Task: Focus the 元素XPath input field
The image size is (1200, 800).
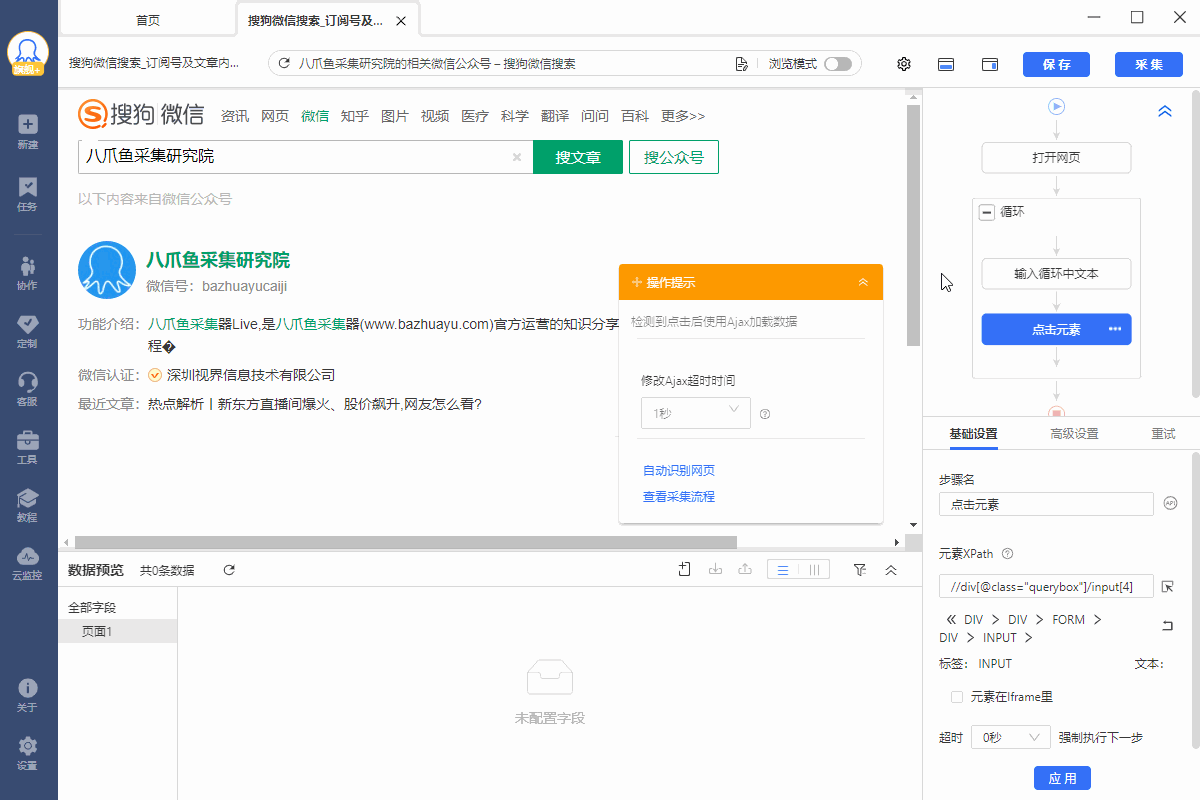Action: tap(1046, 586)
